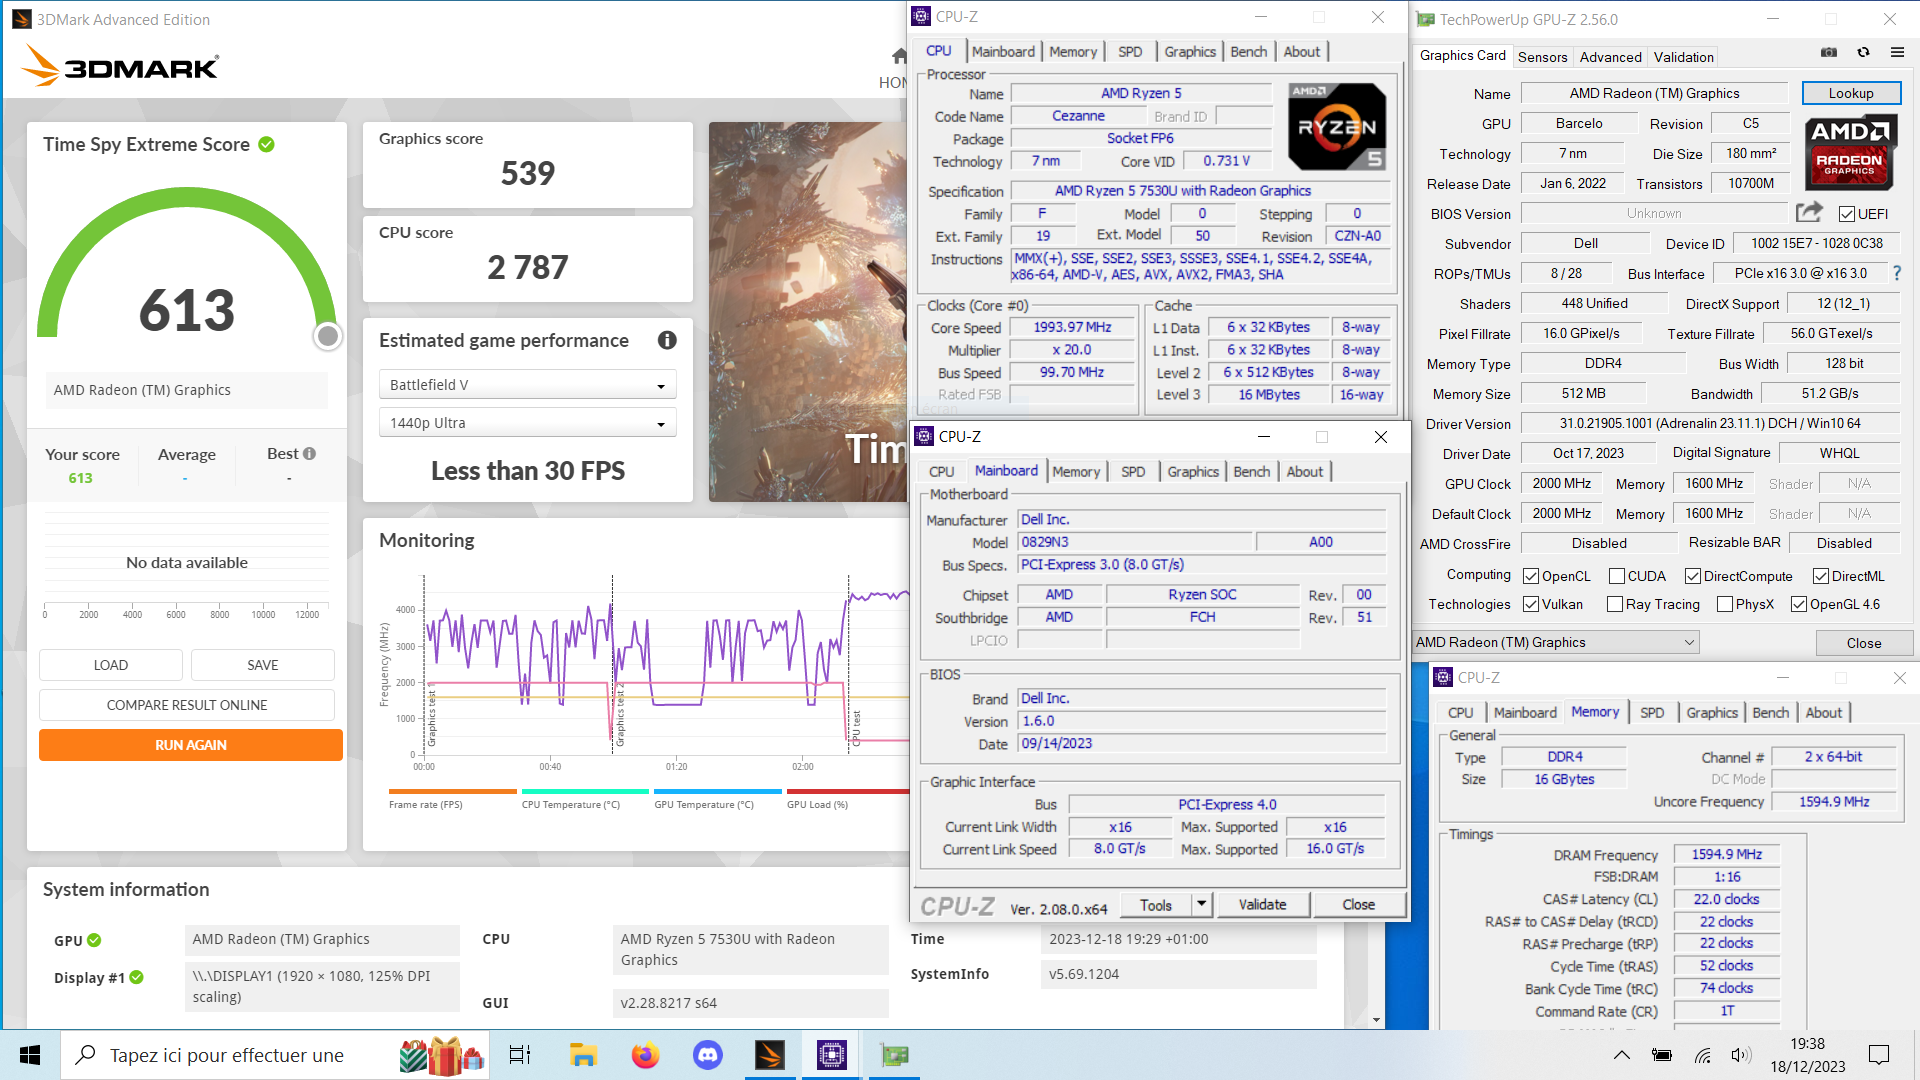
Task: Switch to 3DMark via taskbar icon
Action: click(770, 1055)
